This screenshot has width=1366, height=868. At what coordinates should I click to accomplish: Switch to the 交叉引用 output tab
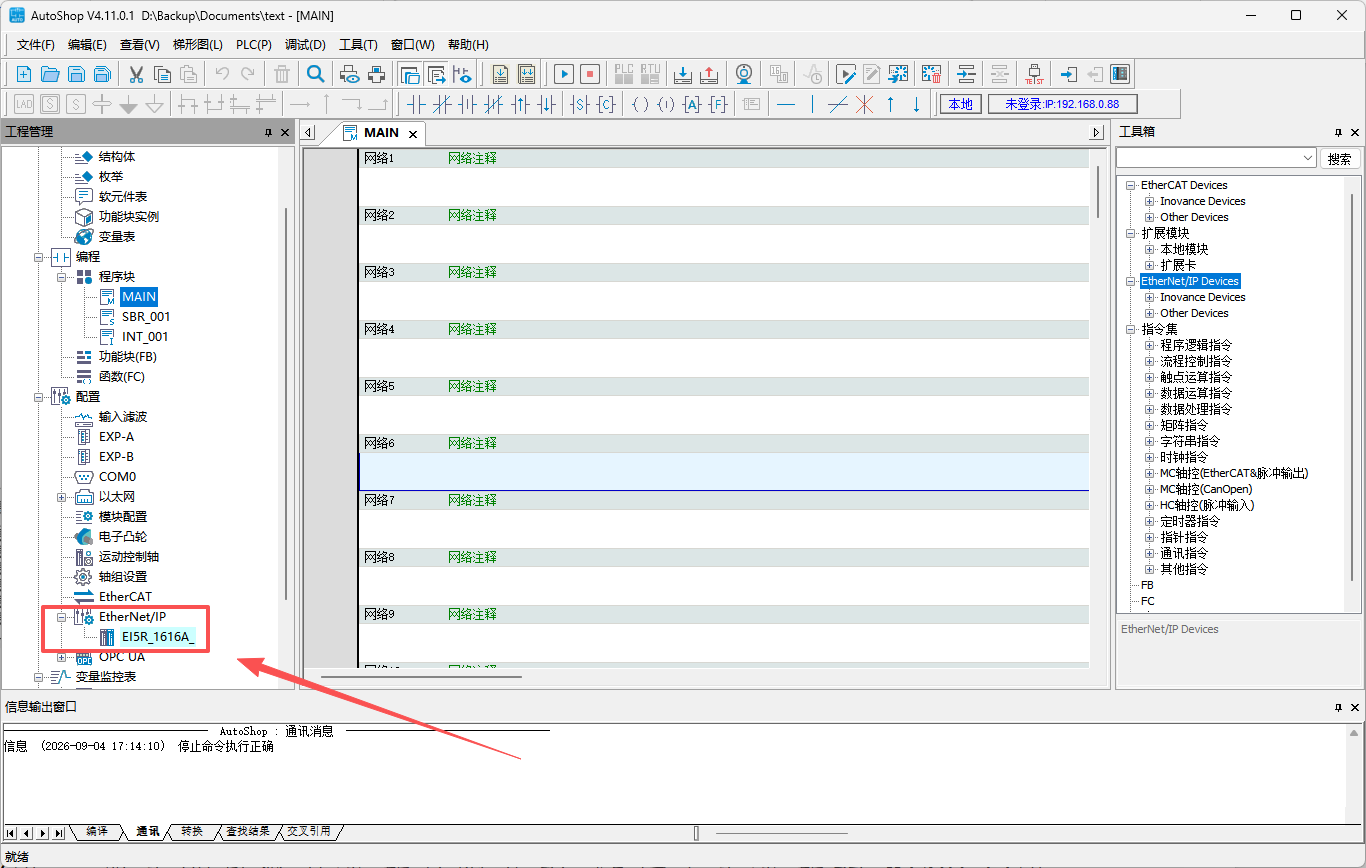click(309, 831)
